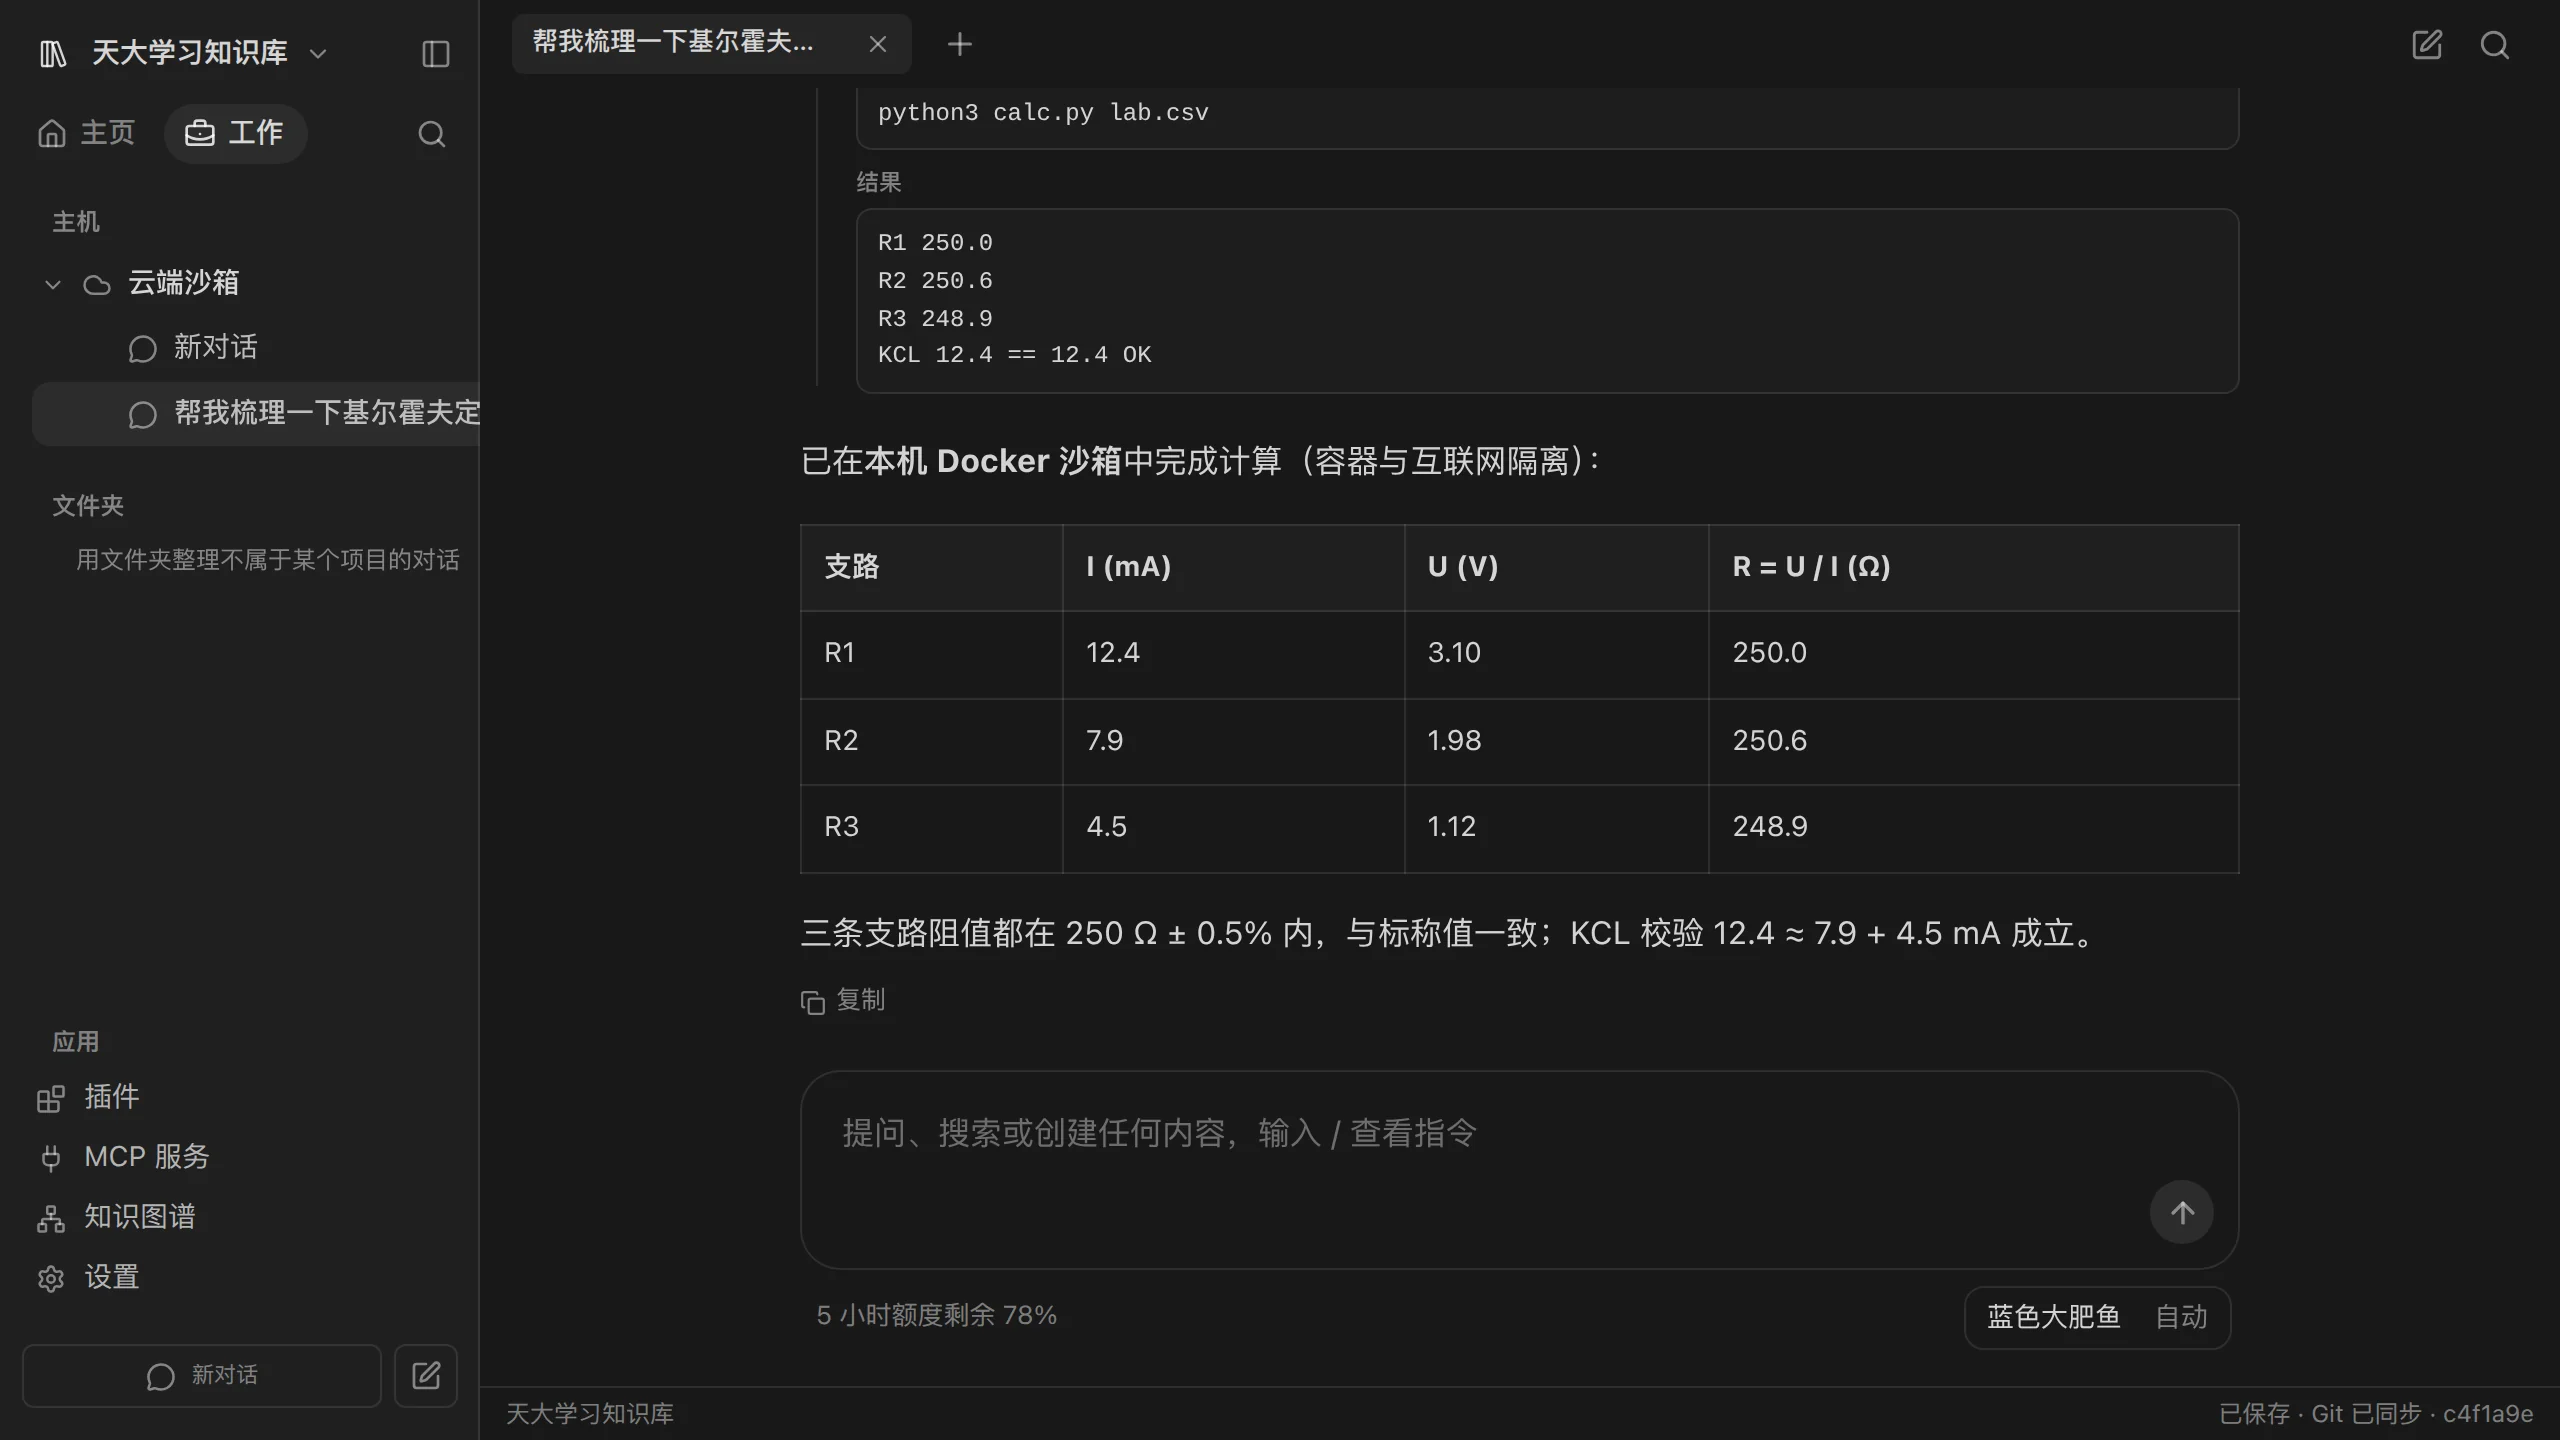Screen dimensions: 2560x1440
Task: Select the 工作 tab
Action: [235, 133]
